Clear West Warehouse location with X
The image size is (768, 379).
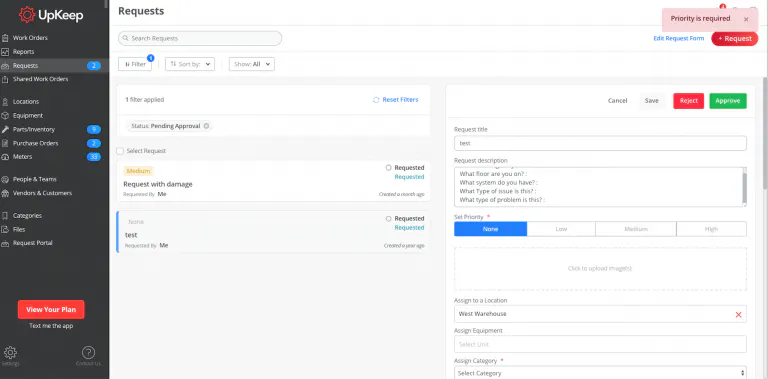pos(739,314)
